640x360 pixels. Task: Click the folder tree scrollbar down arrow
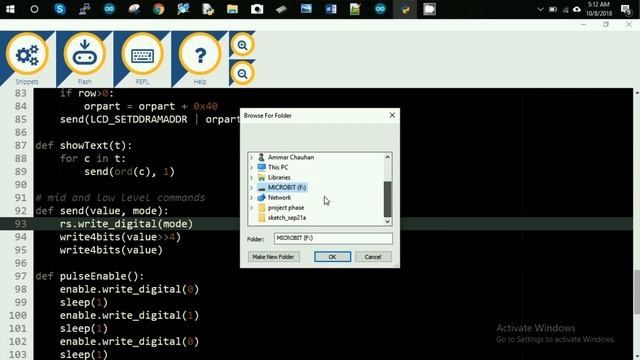[388, 221]
